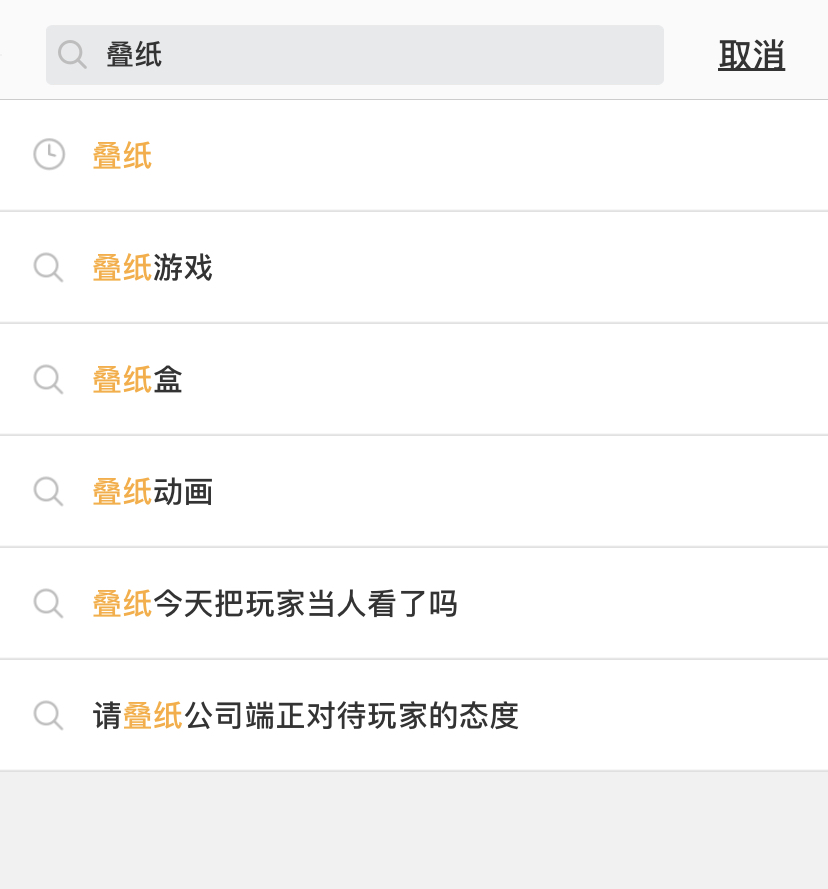The width and height of the screenshot is (828, 889).
Task: Click the clock history icon beside 叠纸
Action: pos(49,154)
